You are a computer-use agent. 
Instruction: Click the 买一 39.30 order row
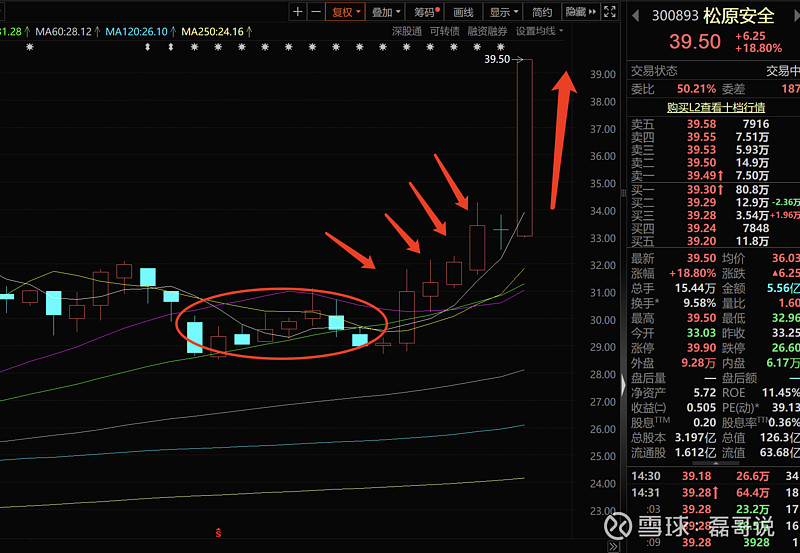pos(714,190)
